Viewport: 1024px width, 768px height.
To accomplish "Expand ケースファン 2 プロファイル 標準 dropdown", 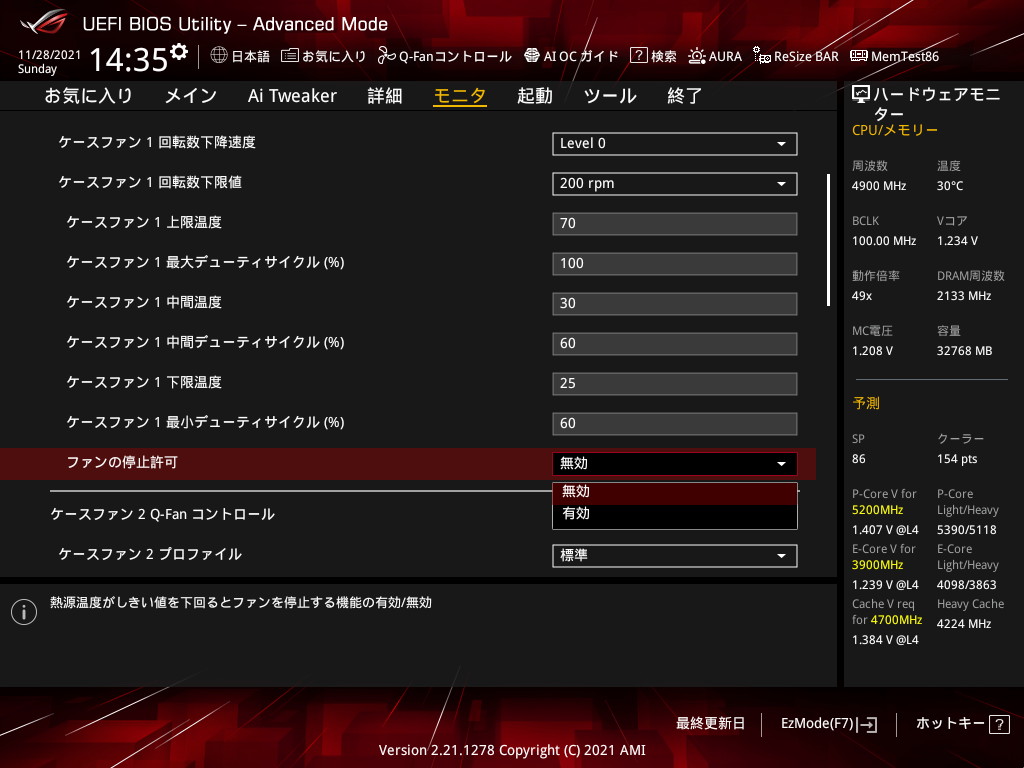I will click(674, 556).
